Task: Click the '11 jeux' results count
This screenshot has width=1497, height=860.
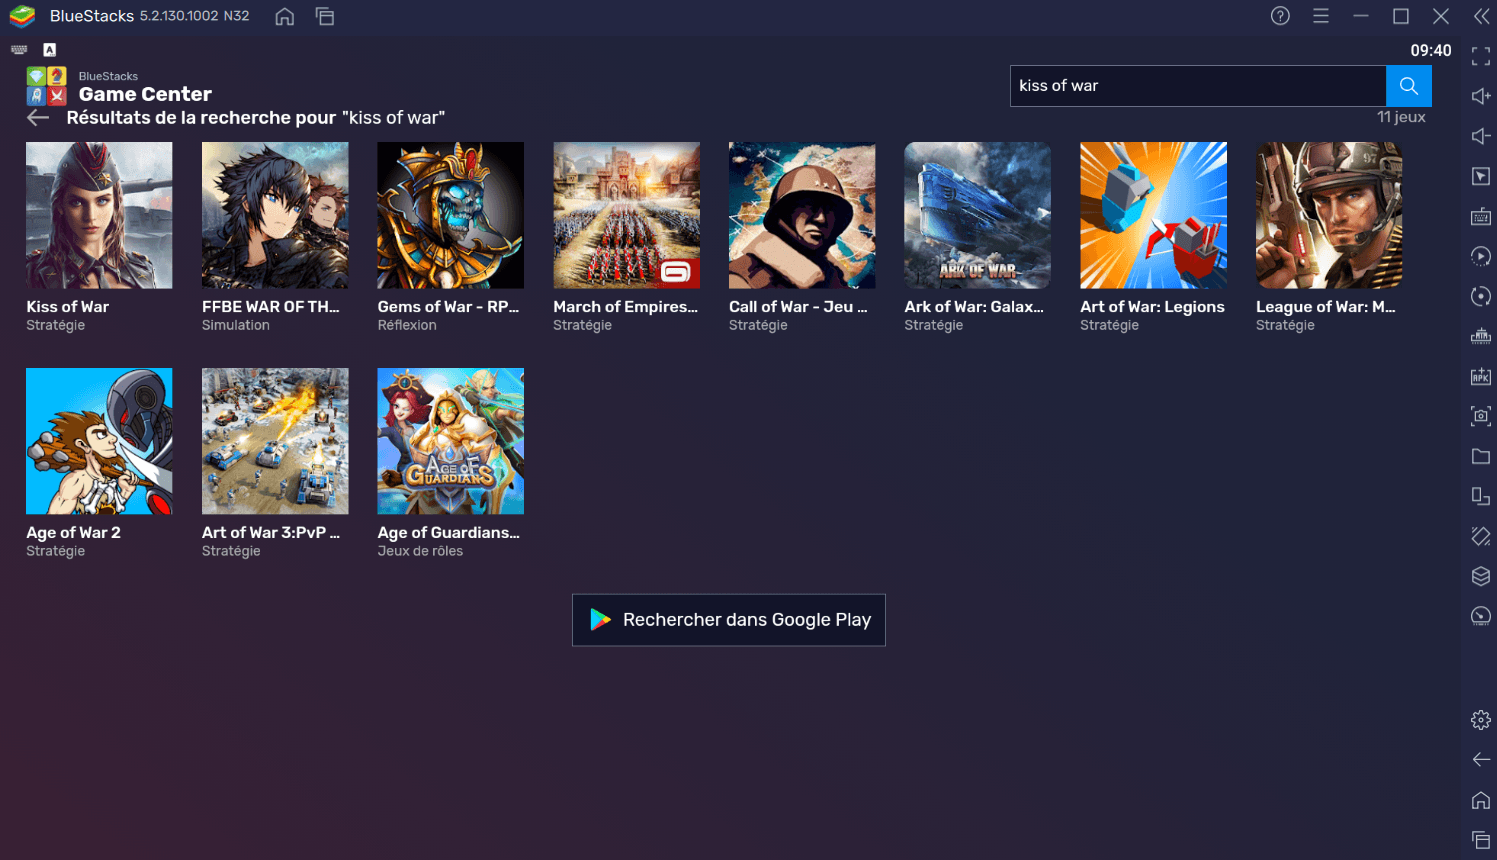Action: (1401, 117)
